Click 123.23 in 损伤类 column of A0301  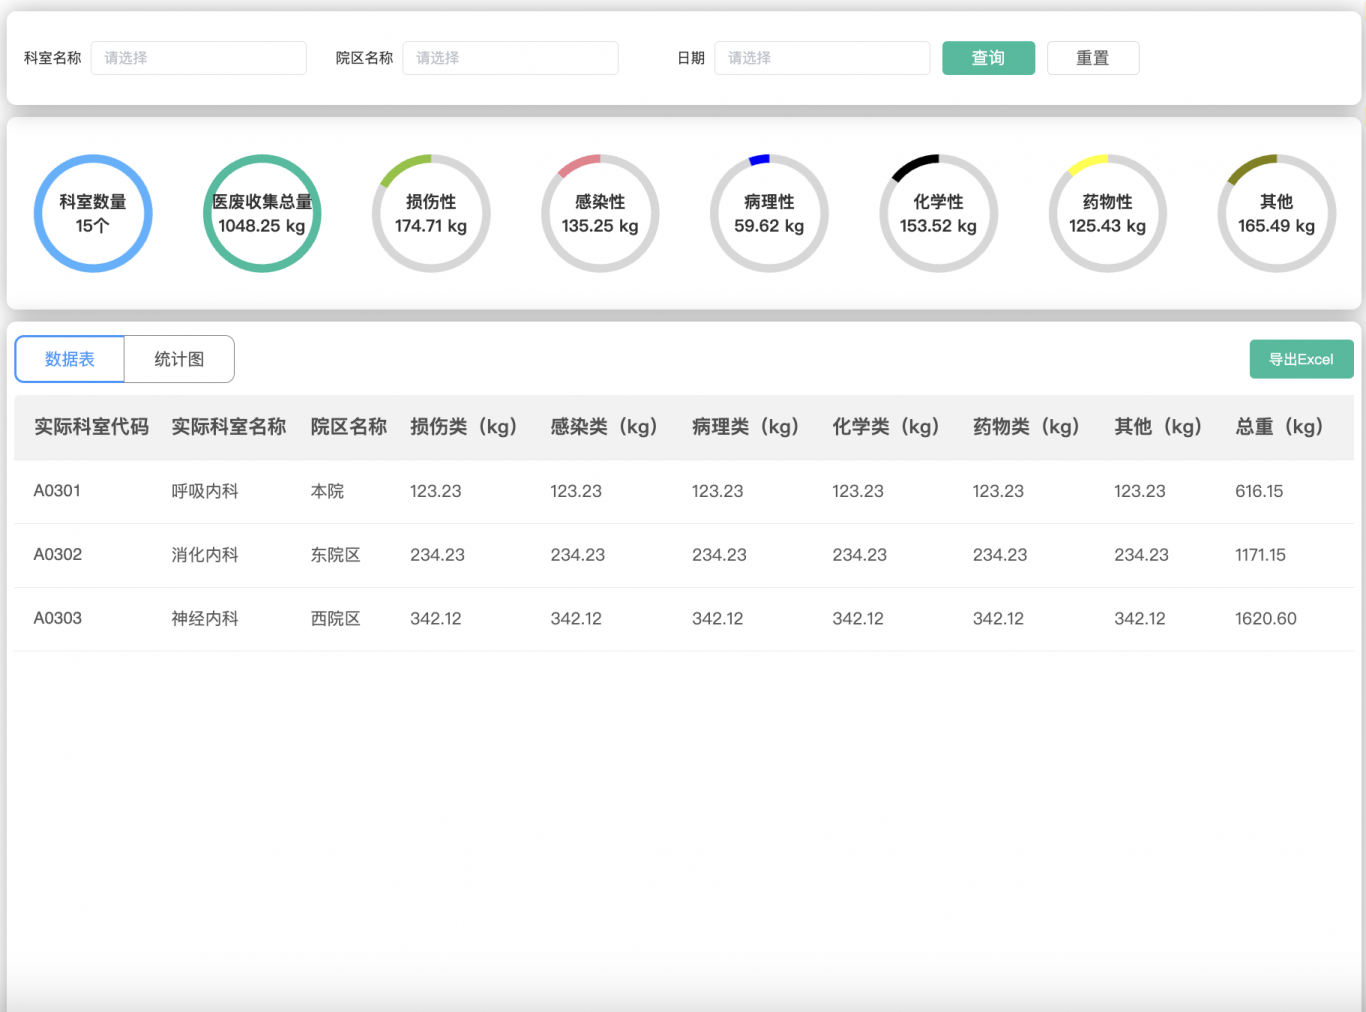436,491
